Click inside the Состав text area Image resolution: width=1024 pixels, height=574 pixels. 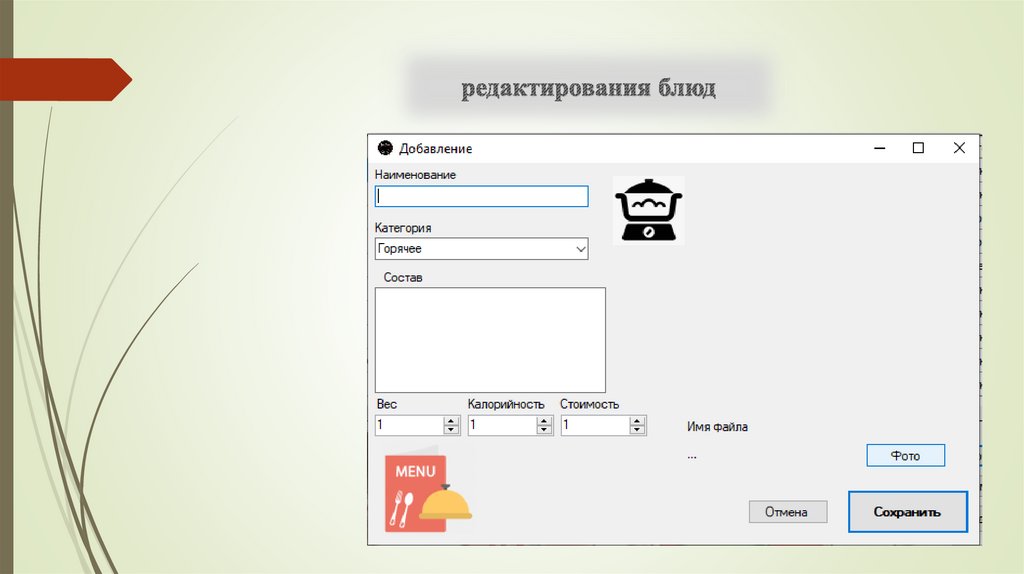click(490, 340)
